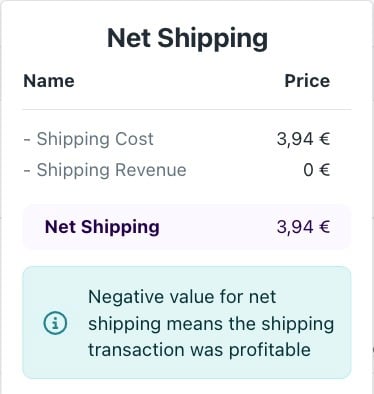Screen dimensions: 374x394
Task: Click the Shipping Cost value 3,94 €
Action: click(303, 139)
